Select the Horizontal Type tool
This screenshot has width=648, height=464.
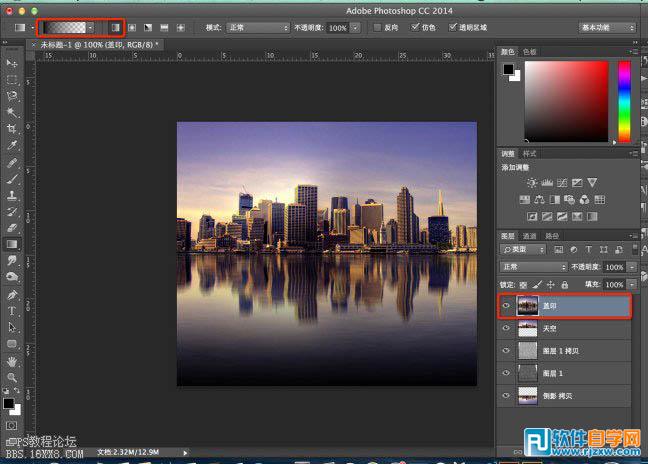pyautogui.click(x=12, y=311)
